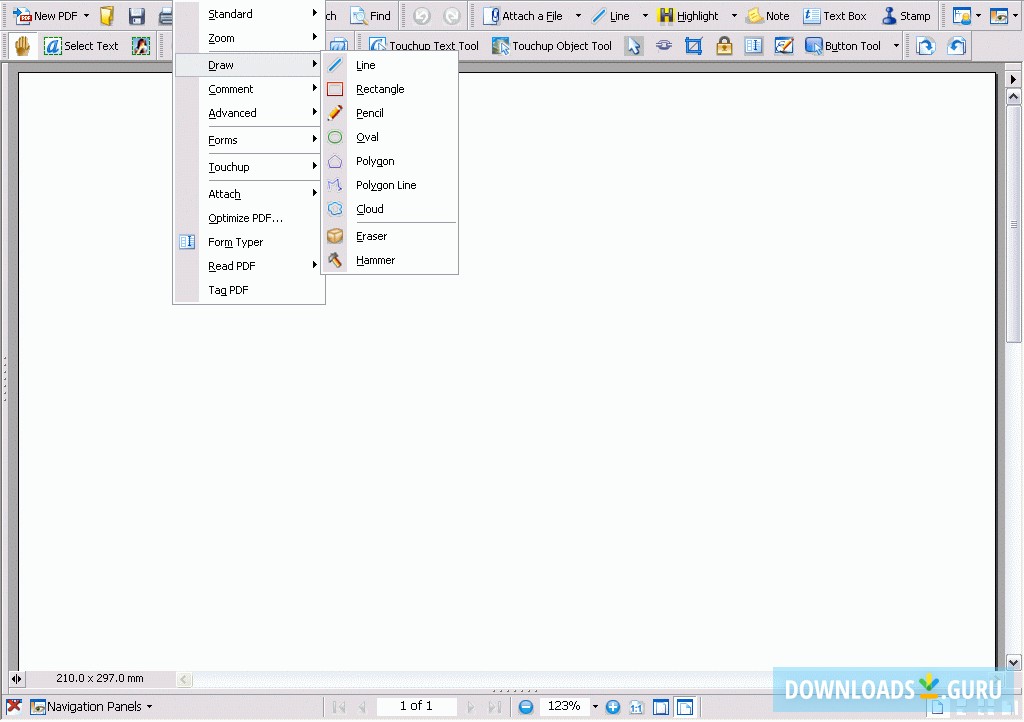The height and width of the screenshot is (722, 1024).
Task: Select the Hand tool icon
Action: tap(22, 46)
